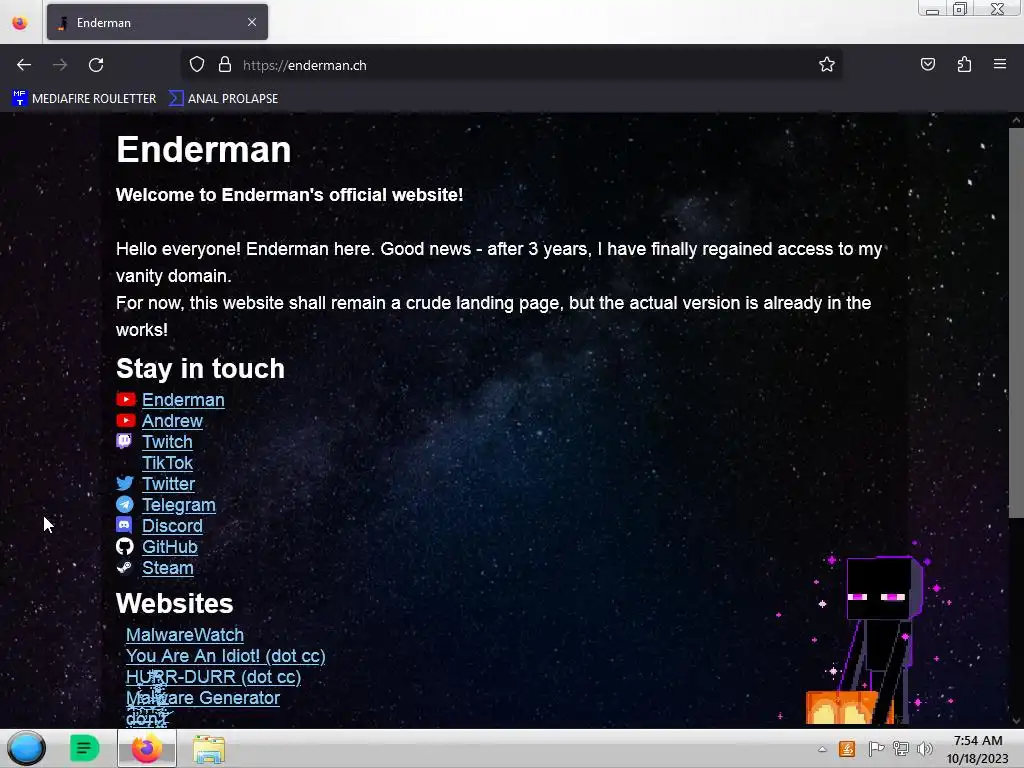Click the GitHub octocat icon
This screenshot has height=768, width=1024.
[125, 547]
